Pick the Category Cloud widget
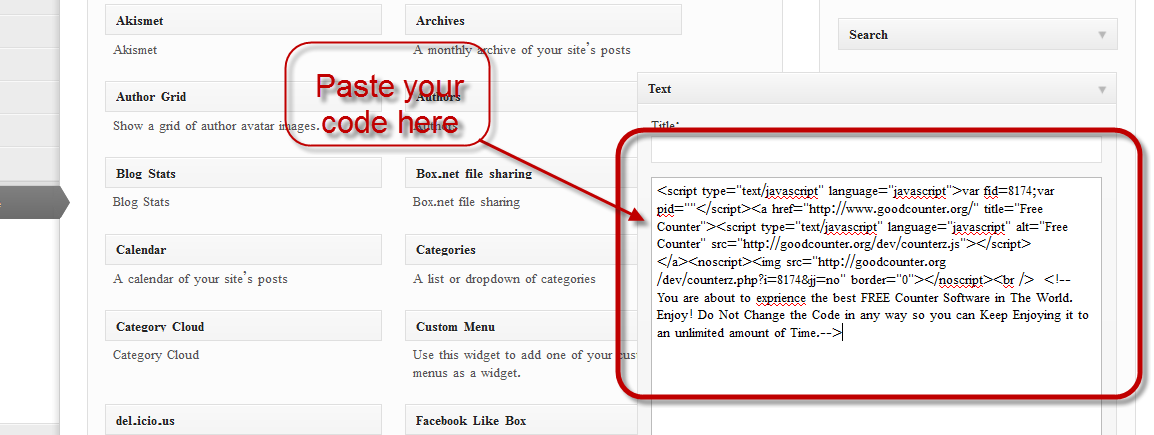 243,326
